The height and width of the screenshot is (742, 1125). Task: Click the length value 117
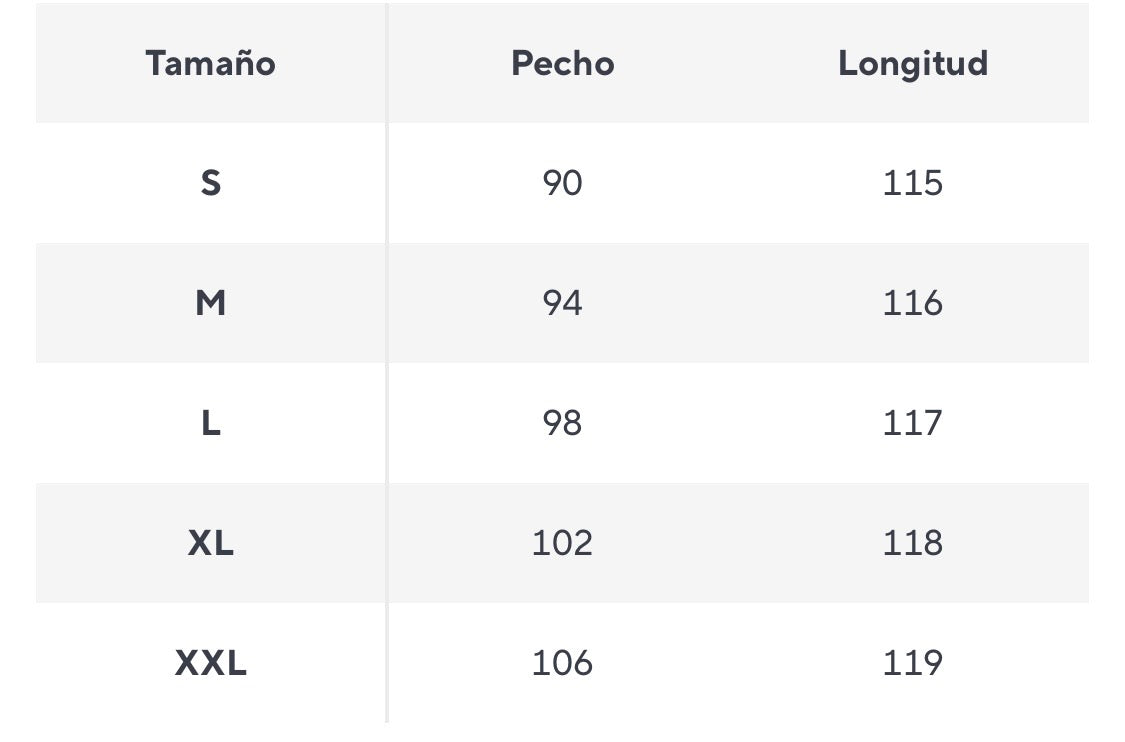click(x=912, y=423)
